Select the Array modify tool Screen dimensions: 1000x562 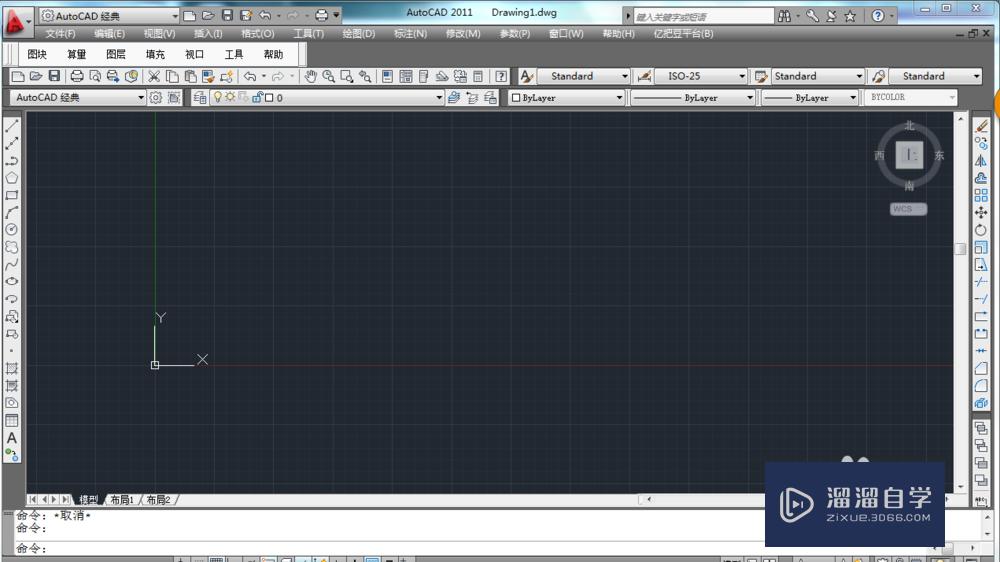pyautogui.click(x=981, y=196)
